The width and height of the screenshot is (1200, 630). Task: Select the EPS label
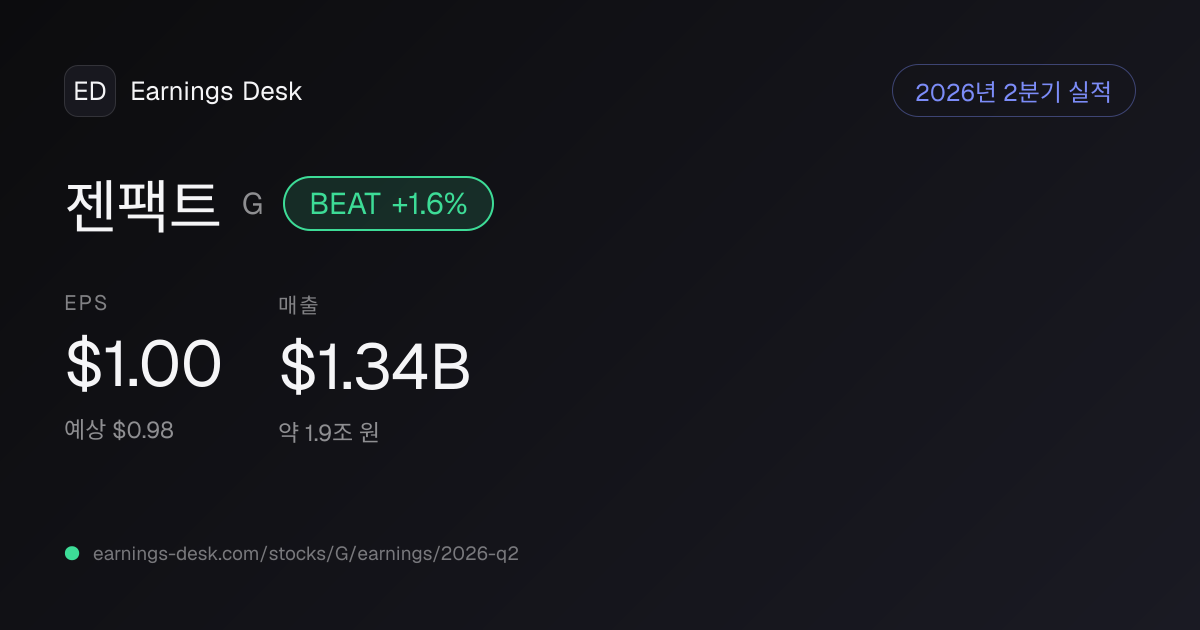click(x=86, y=304)
